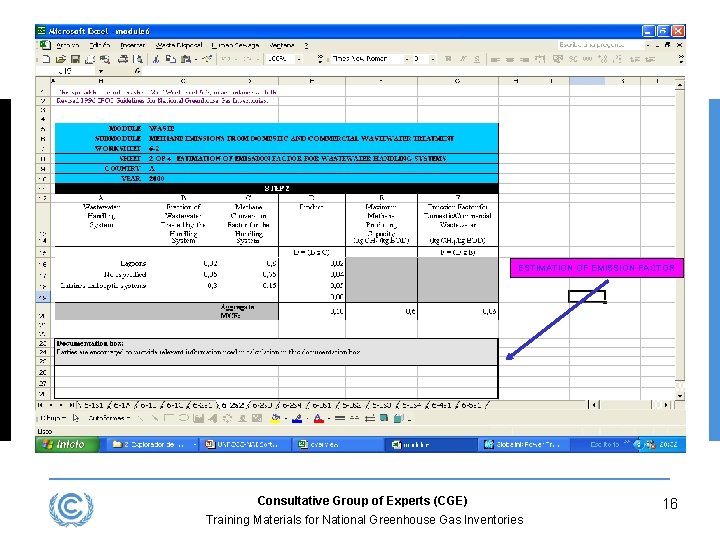Open the Font Color dropdown arrow
The height and width of the screenshot is (540, 720).
[329, 418]
